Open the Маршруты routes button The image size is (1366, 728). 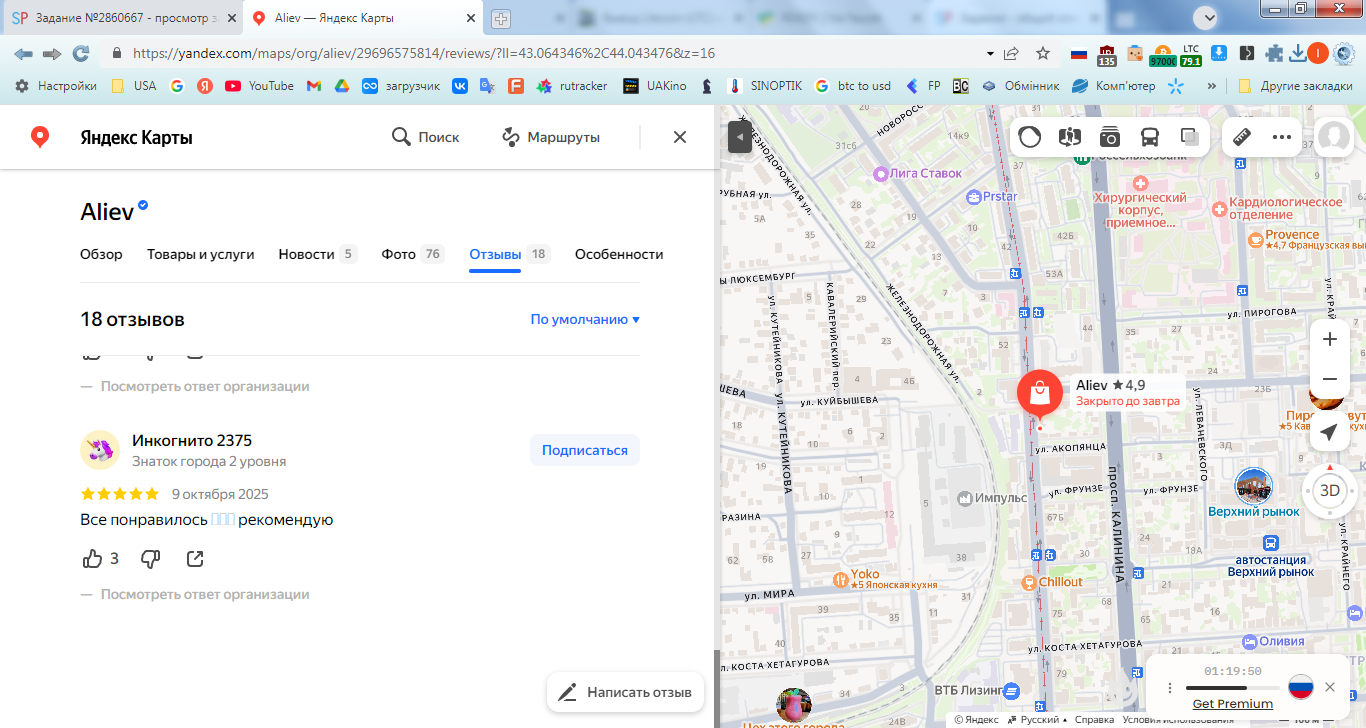pos(551,137)
